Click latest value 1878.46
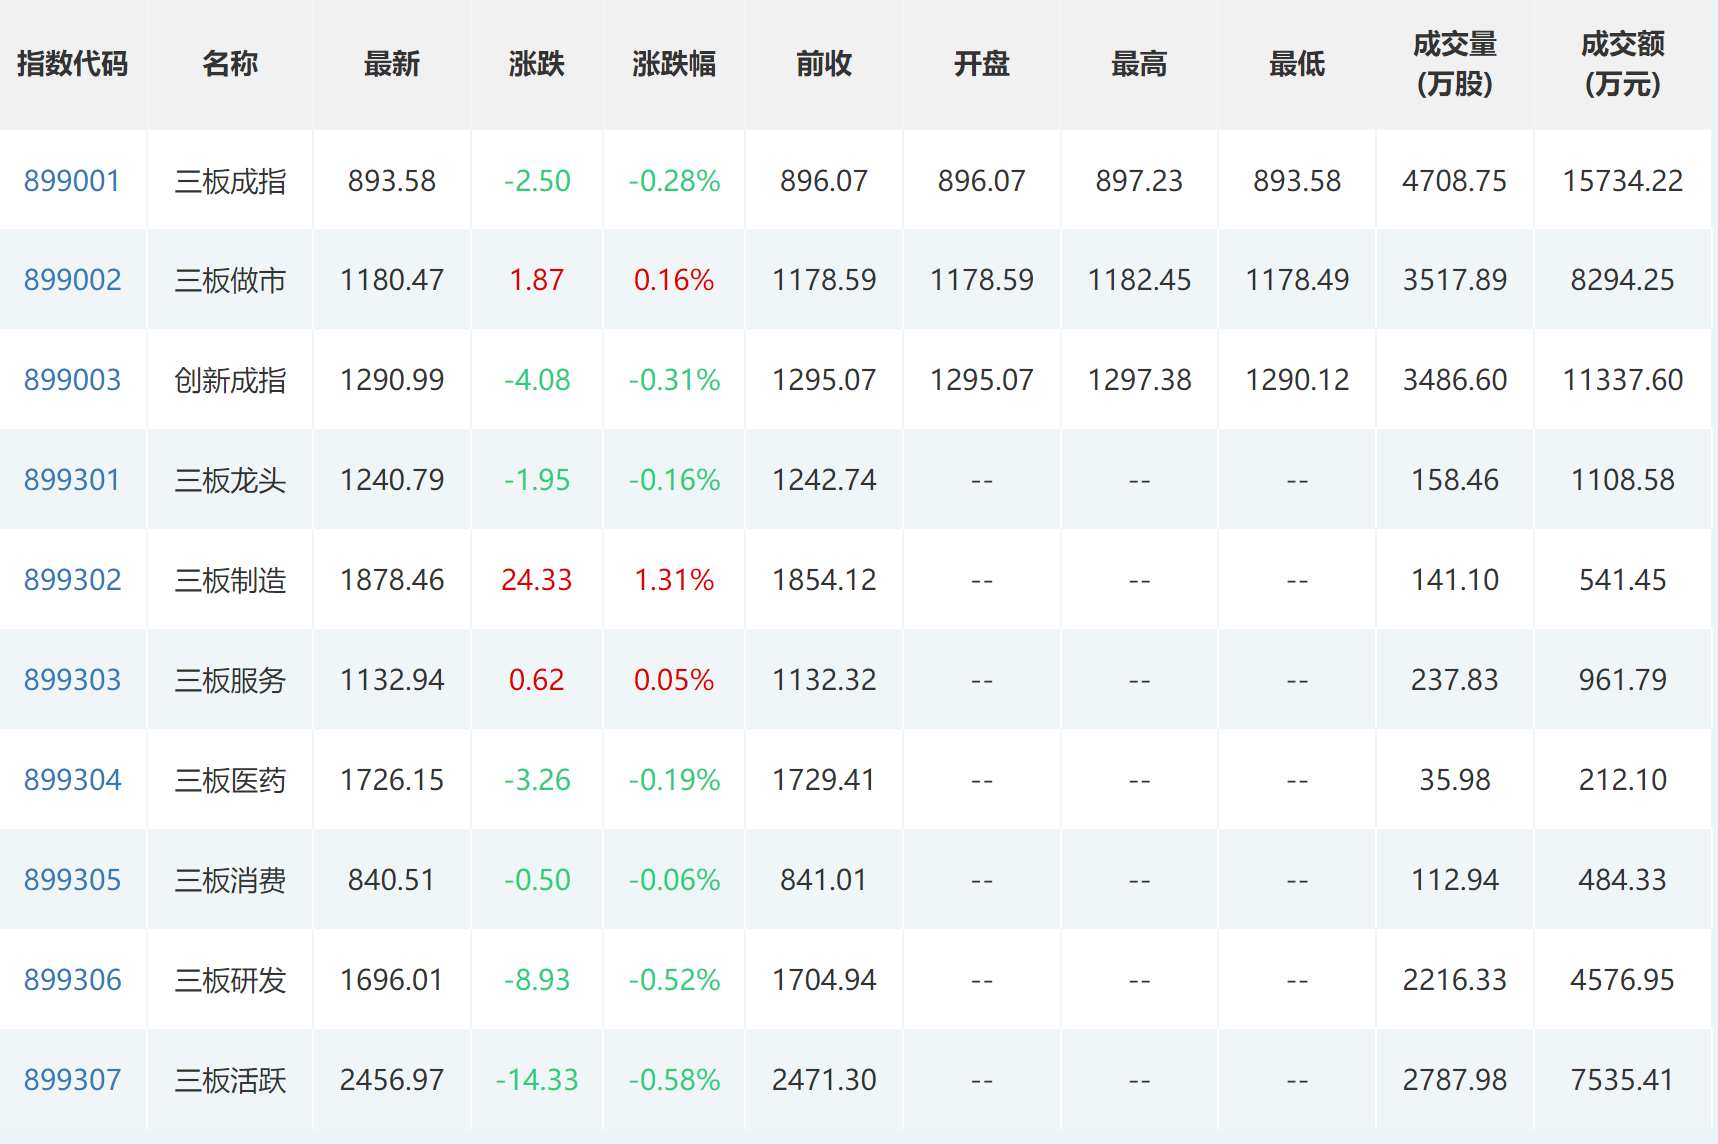The width and height of the screenshot is (1718, 1144). pos(392,580)
